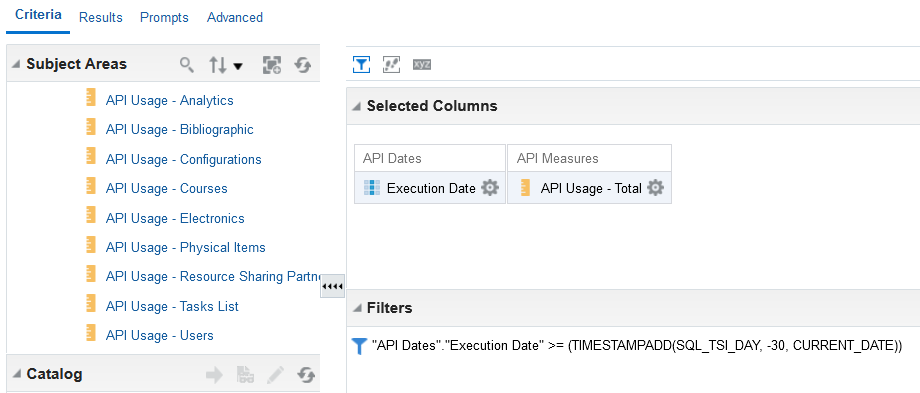The image size is (920, 393).
Task: Select API Usage - Resource Sharing Partners measure
Action: [212, 277]
